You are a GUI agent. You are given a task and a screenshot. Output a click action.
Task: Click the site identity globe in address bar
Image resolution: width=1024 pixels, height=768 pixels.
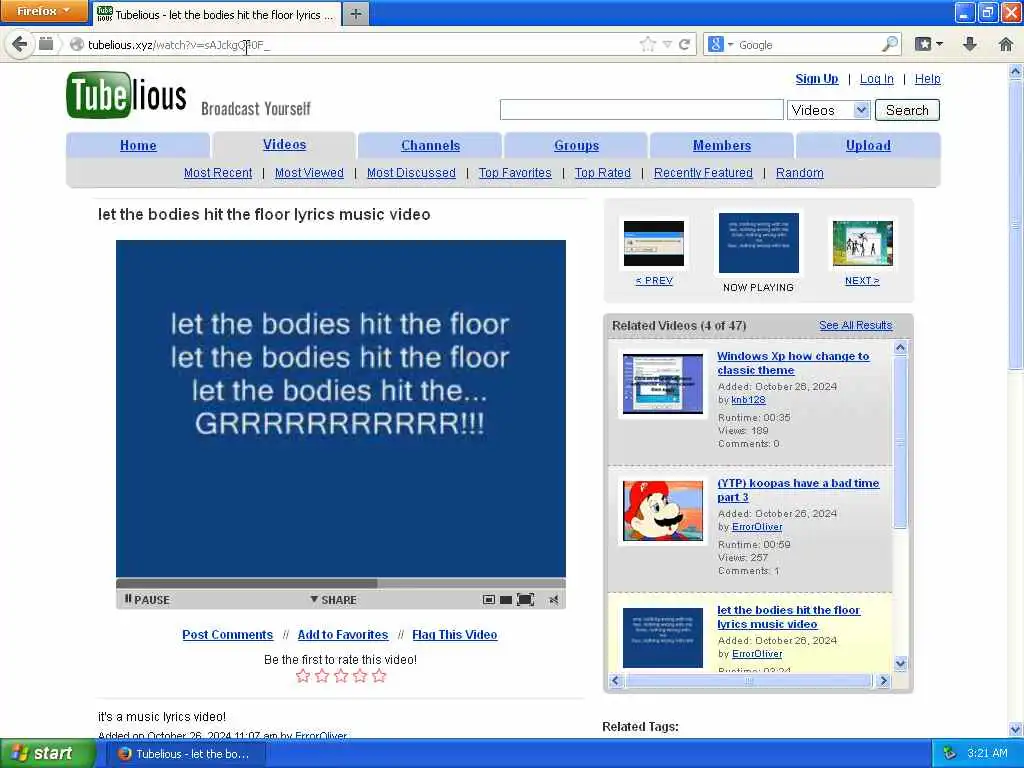click(x=77, y=44)
